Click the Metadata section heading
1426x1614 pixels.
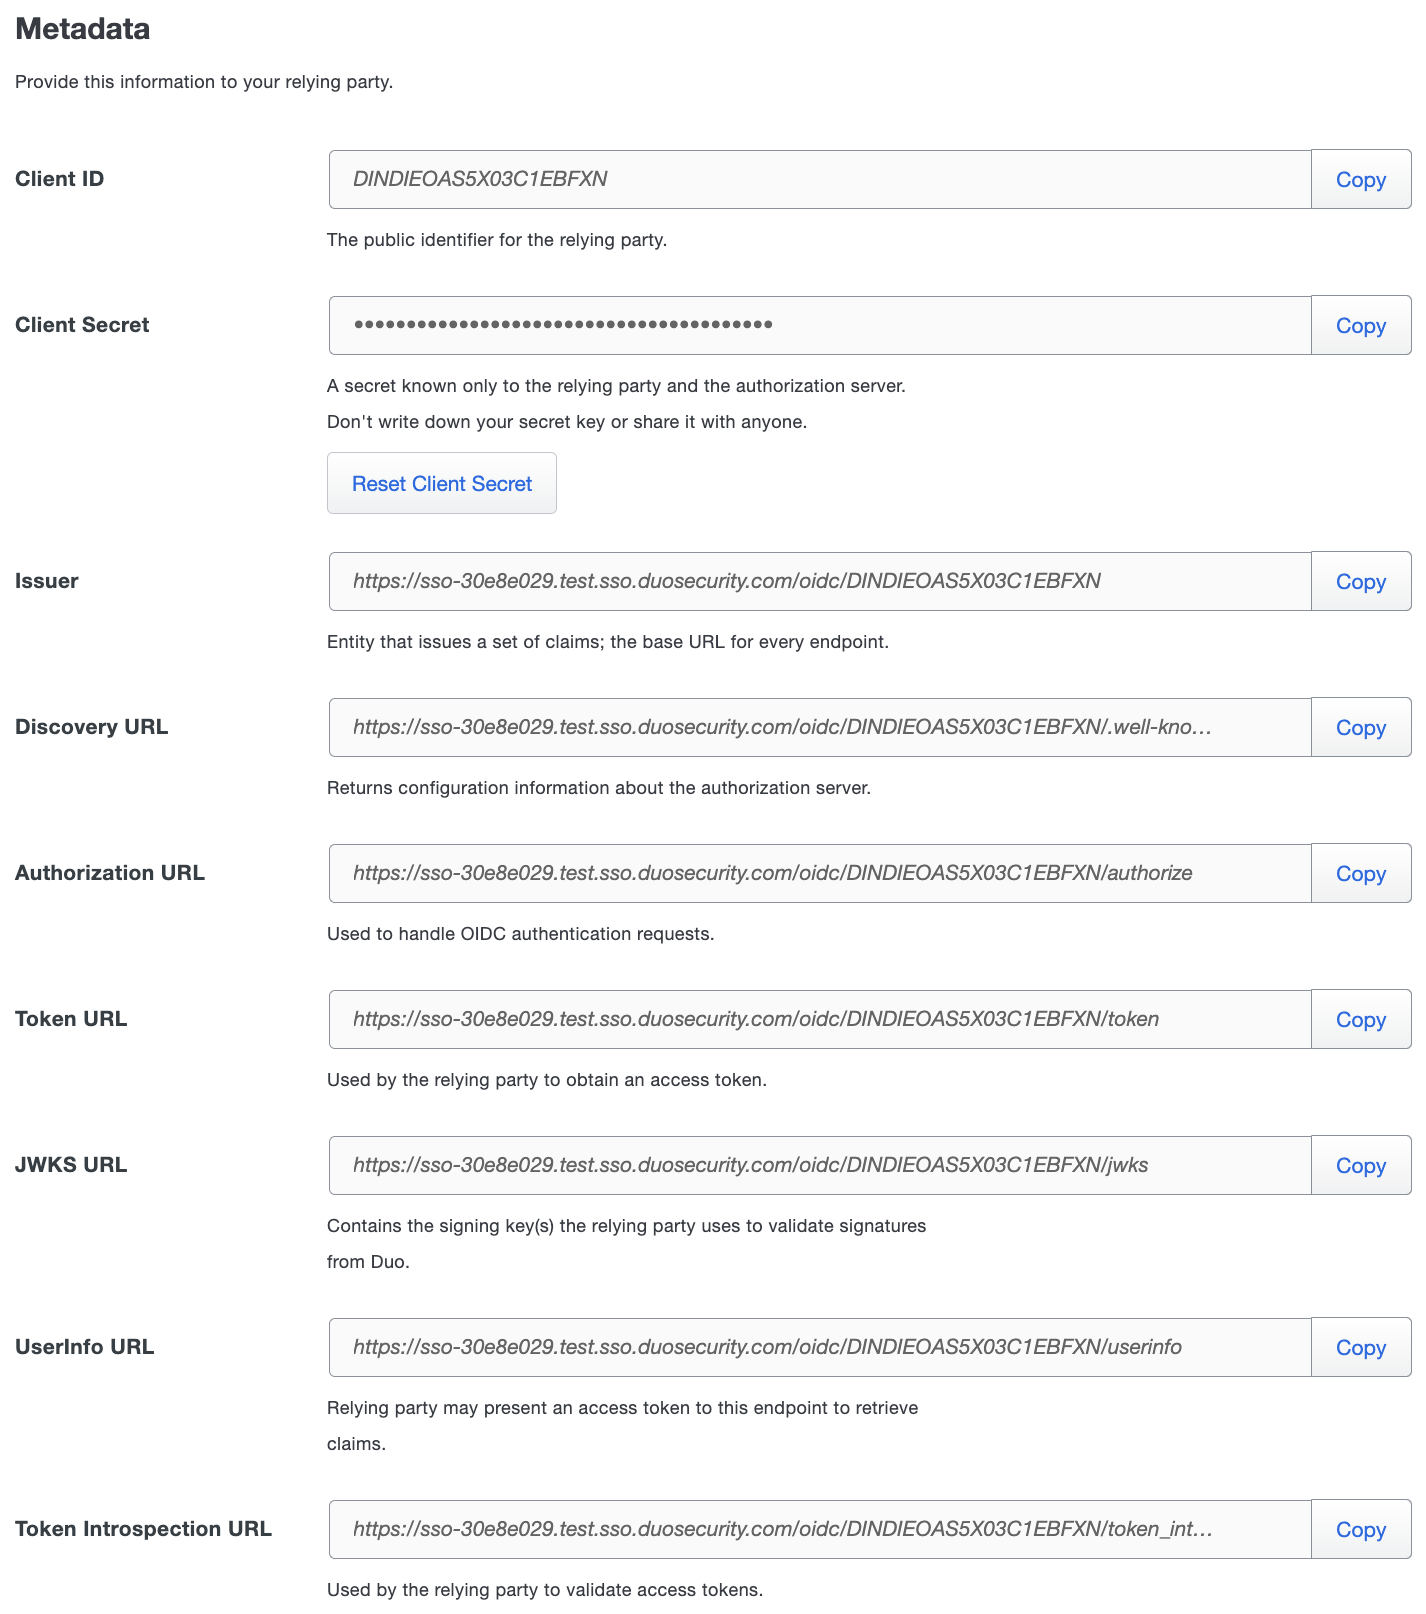(x=83, y=29)
